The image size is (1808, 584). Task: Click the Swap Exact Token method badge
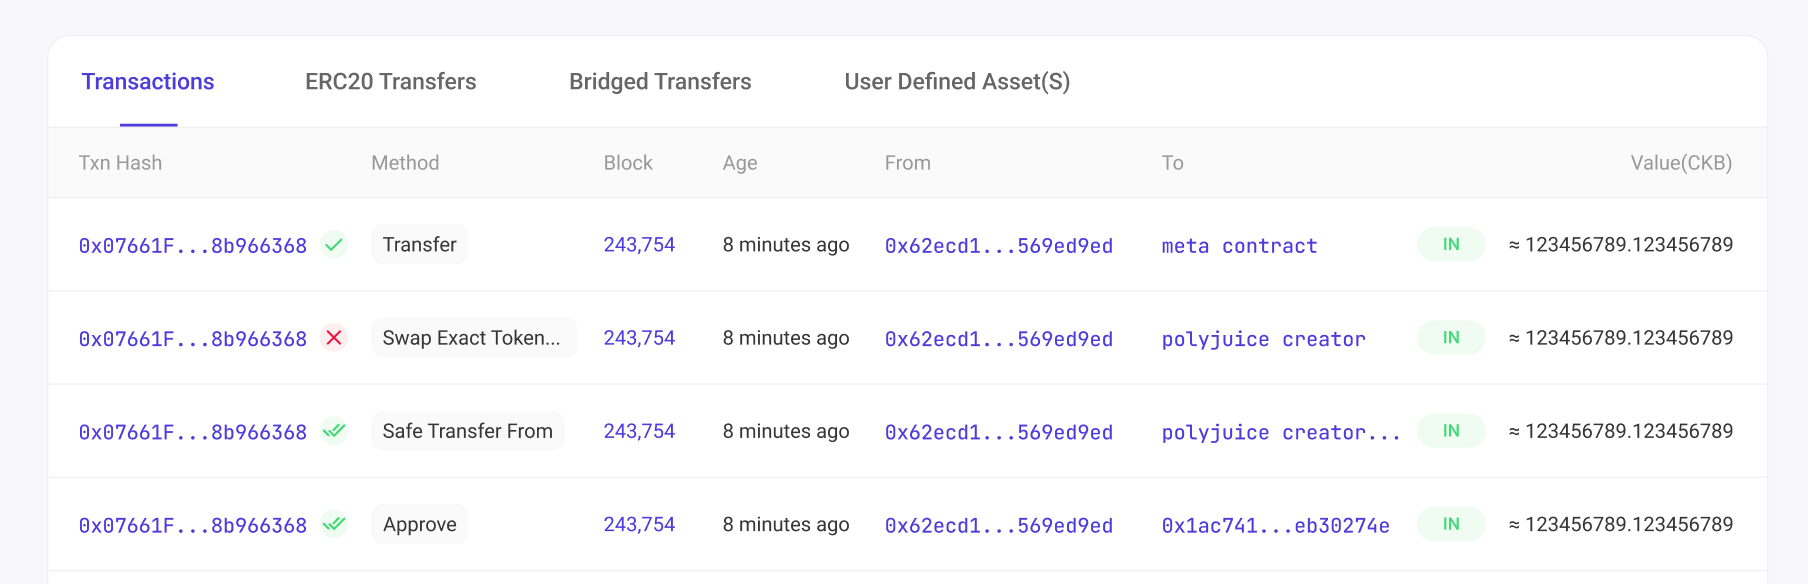472,338
